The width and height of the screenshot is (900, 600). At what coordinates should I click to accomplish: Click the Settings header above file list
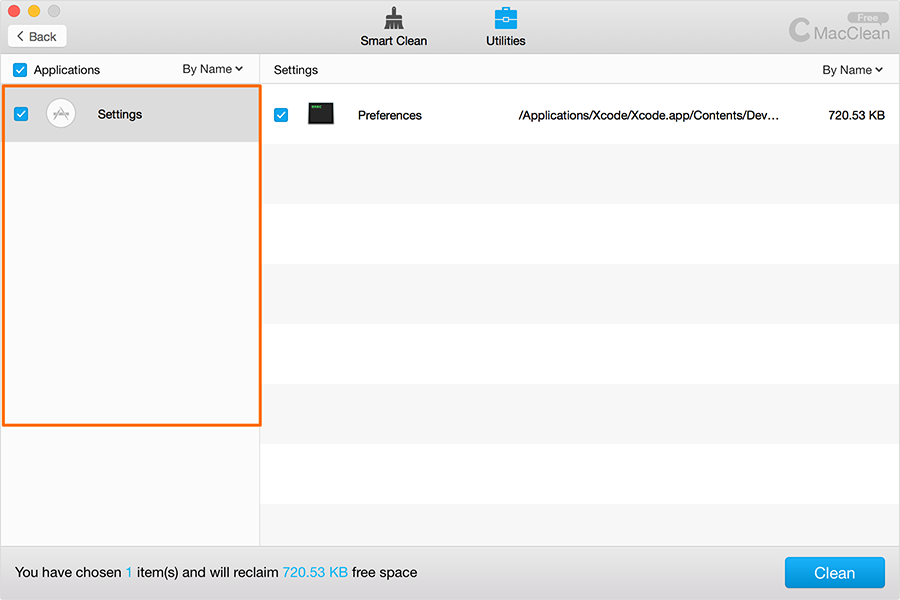click(296, 70)
